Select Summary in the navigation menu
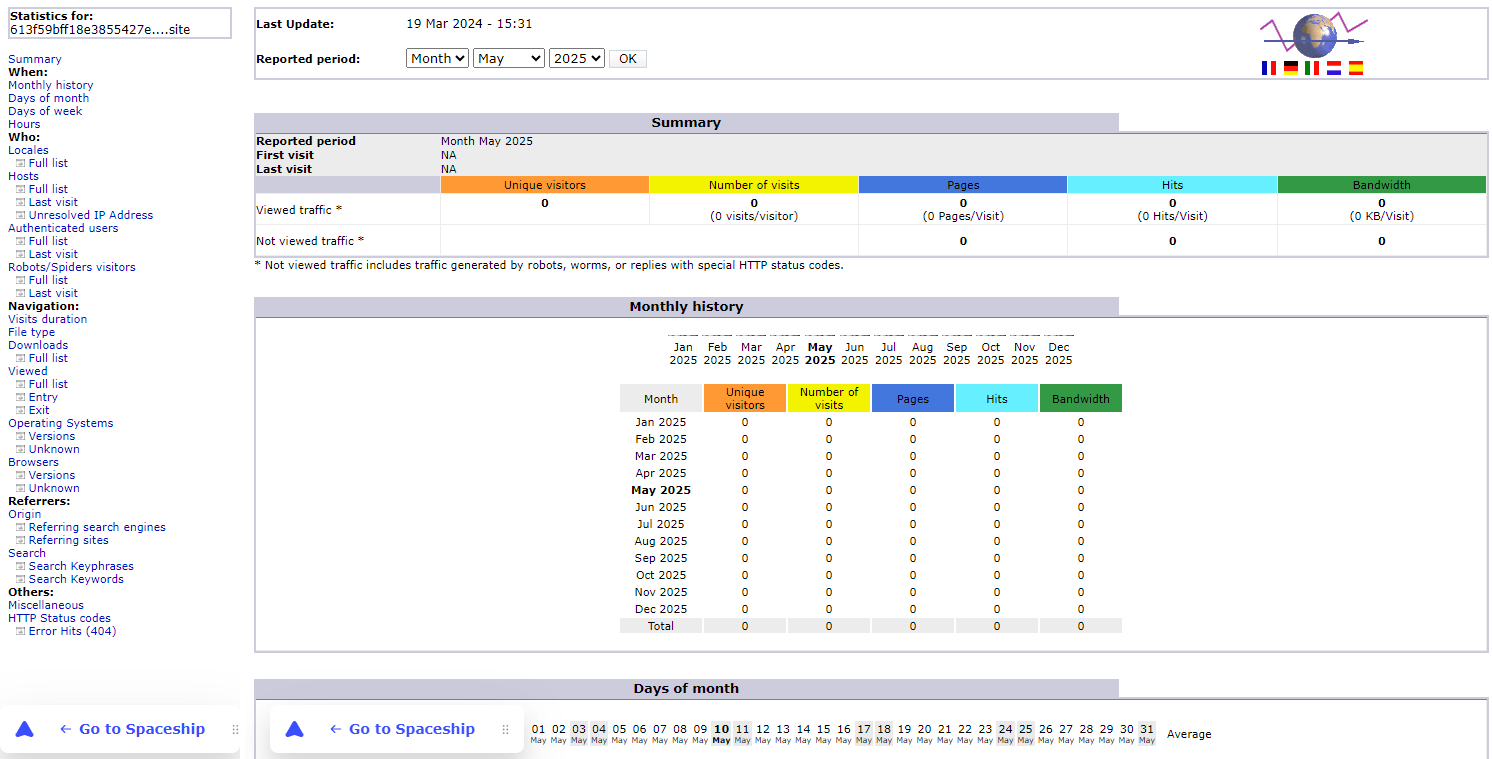Image resolution: width=1492 pixels, height=759 pixels. 34,58
